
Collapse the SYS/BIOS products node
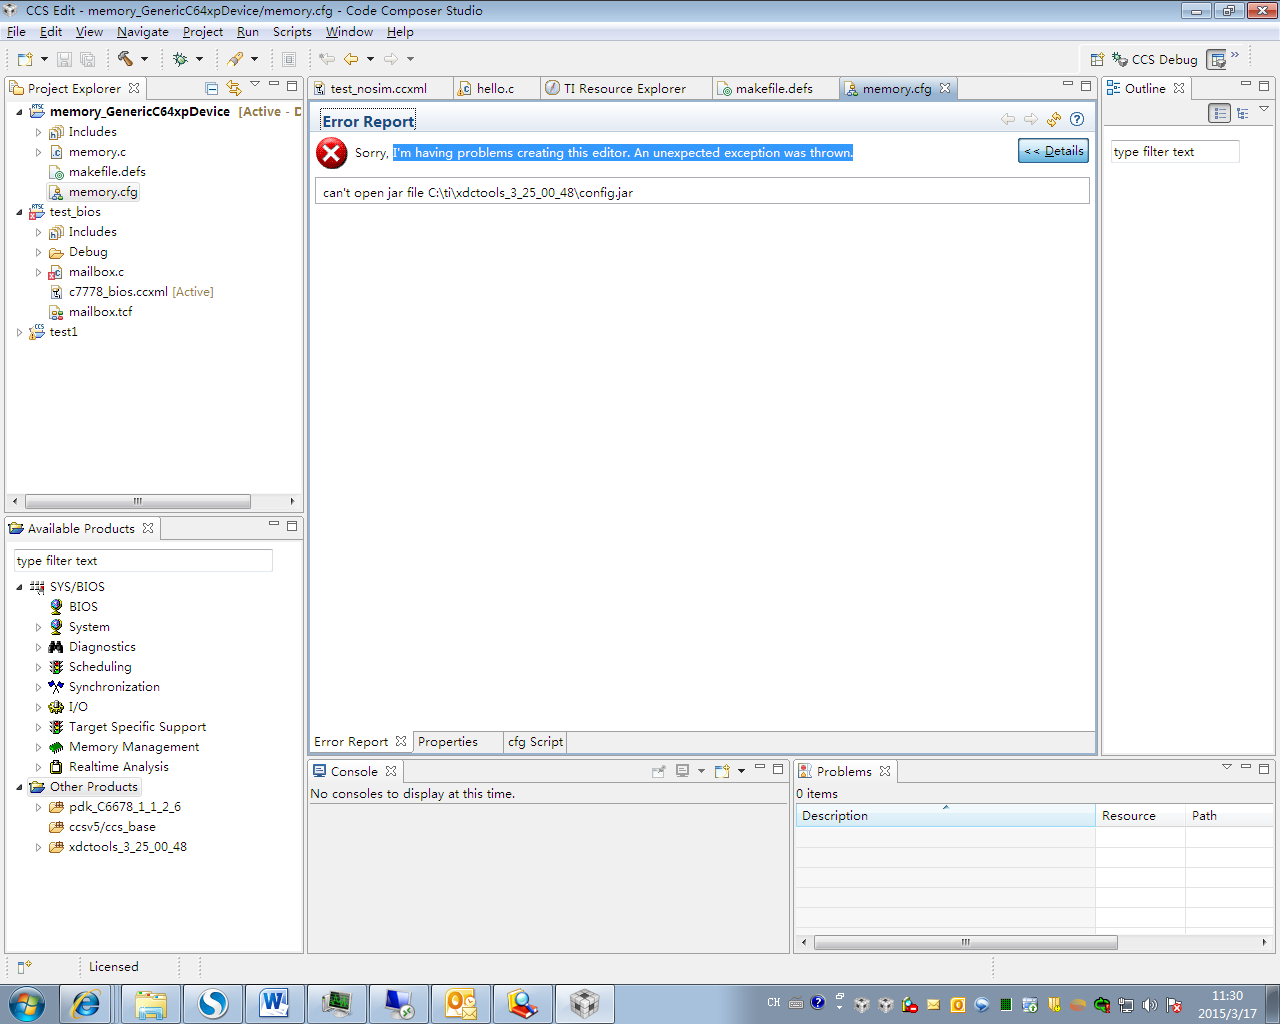tap(20, 587)
